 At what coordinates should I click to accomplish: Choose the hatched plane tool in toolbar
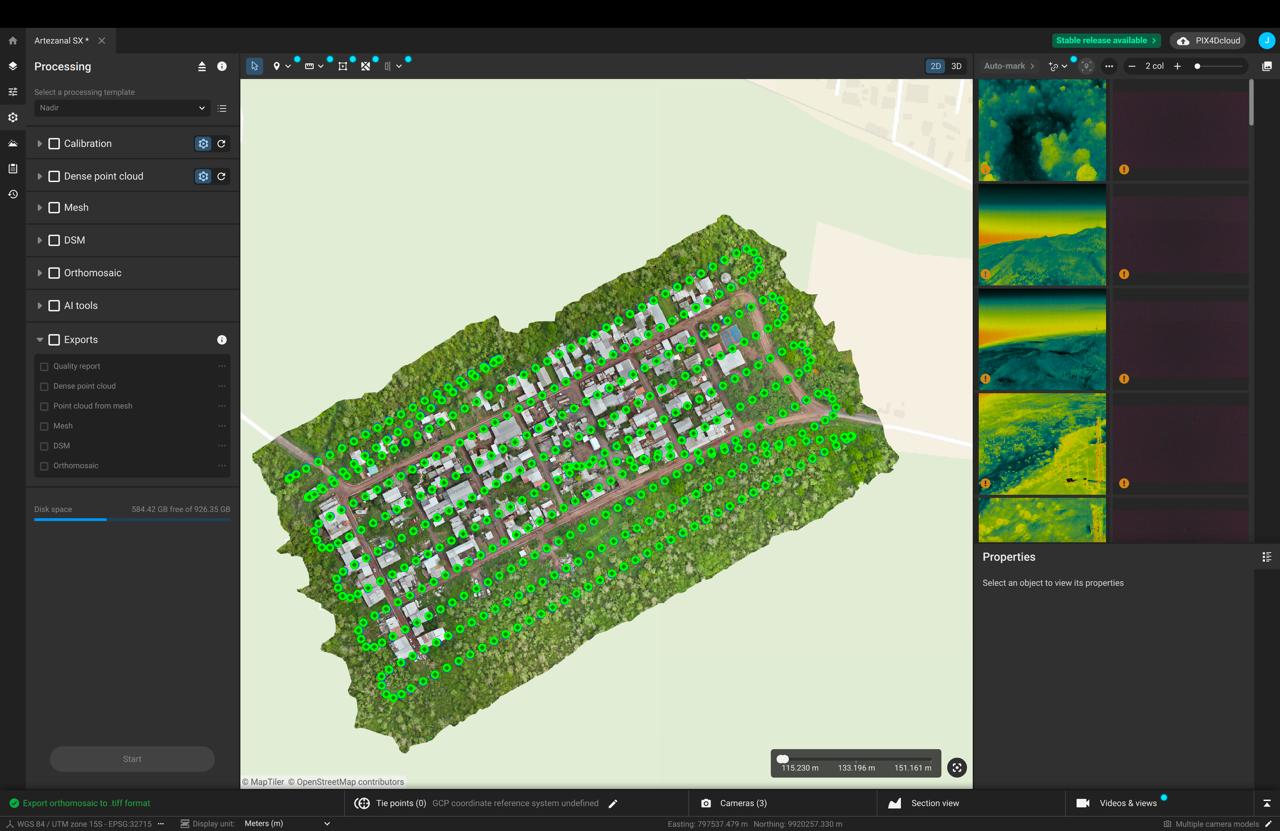tap(365, 66)
